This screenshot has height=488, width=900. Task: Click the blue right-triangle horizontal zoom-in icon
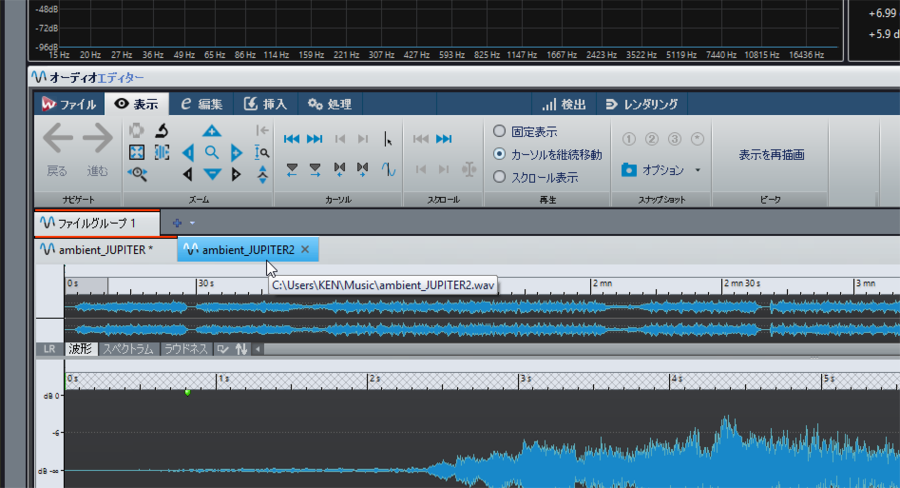click(236, 153)
